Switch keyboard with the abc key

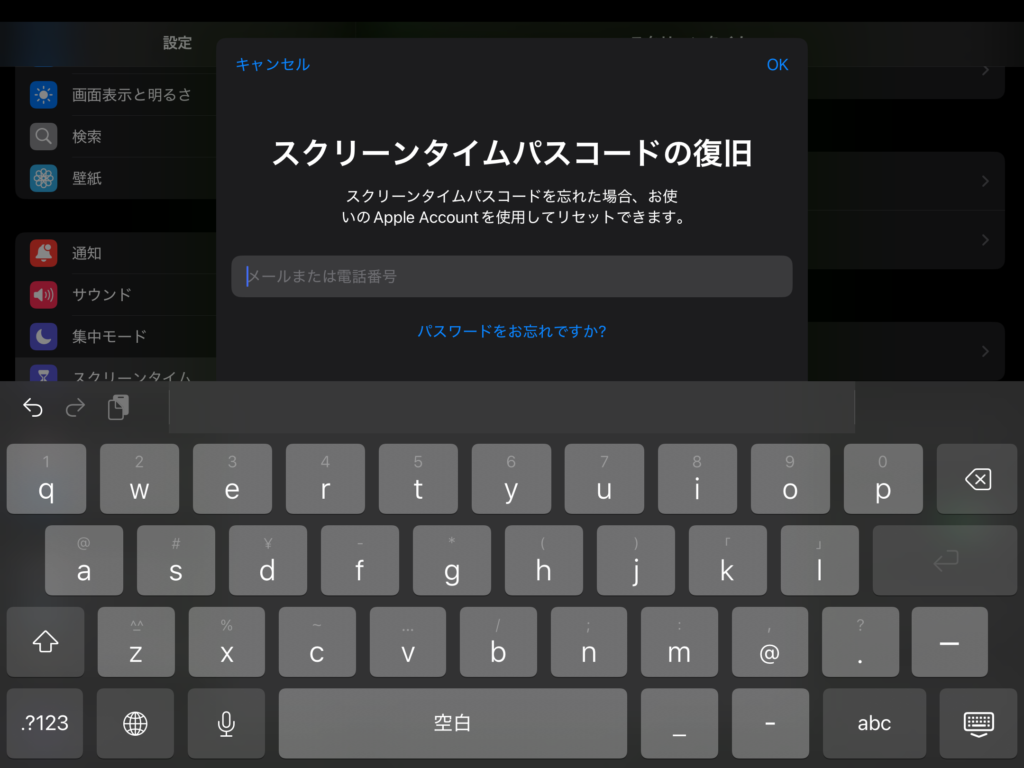pyautogui.click(x=874, y=723)
